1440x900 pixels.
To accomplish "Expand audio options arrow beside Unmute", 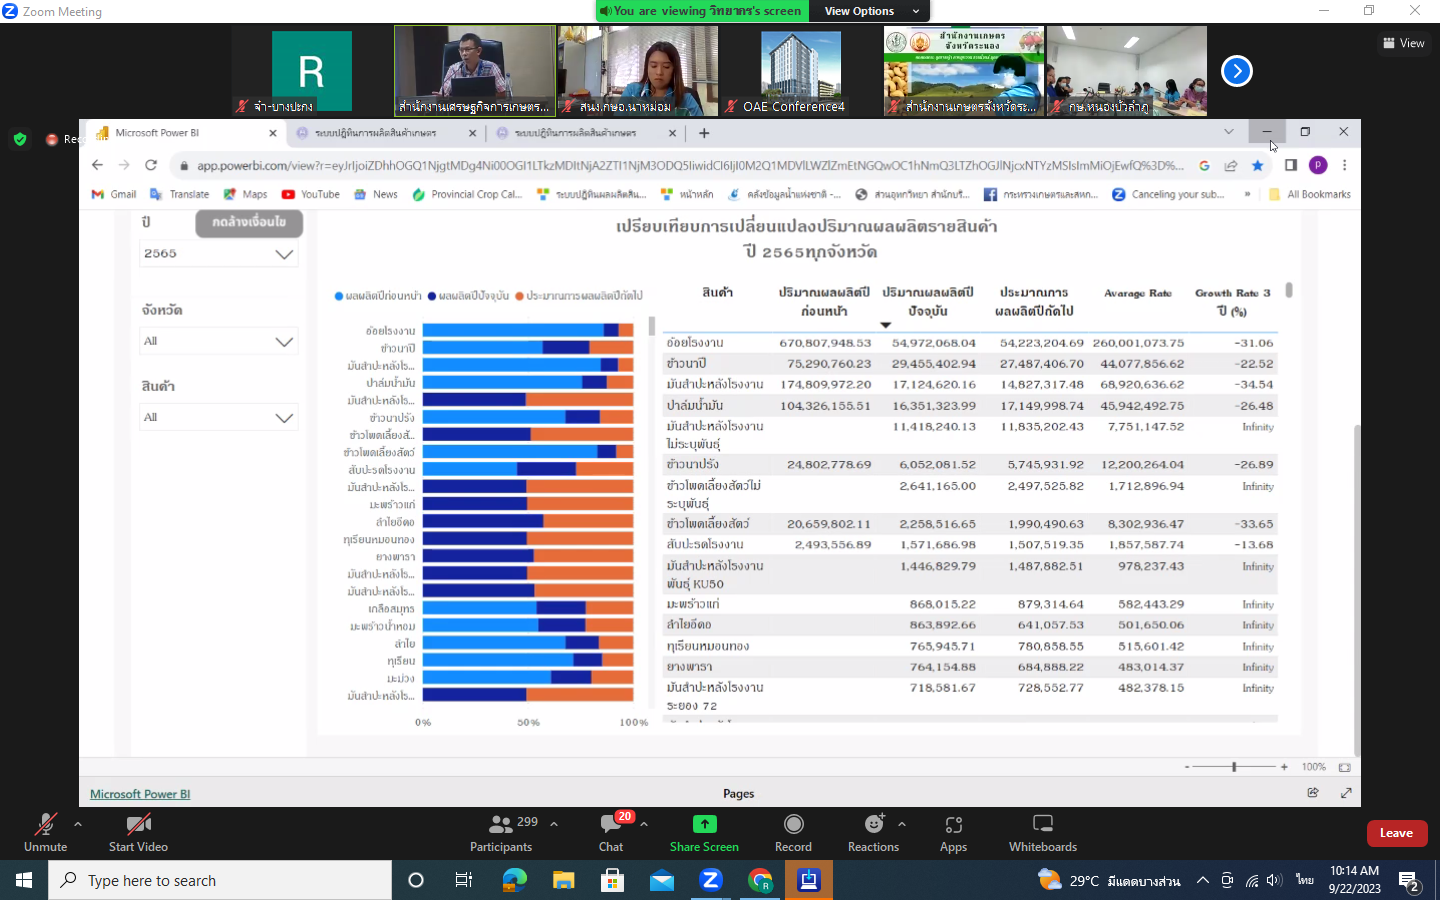I will [78, 825].
